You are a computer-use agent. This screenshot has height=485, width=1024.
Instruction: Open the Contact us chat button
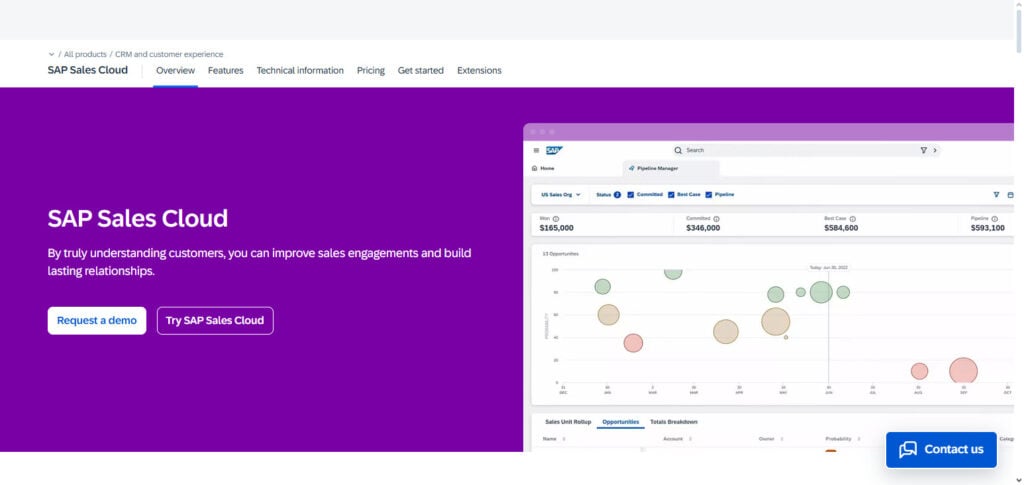[941, 449]
